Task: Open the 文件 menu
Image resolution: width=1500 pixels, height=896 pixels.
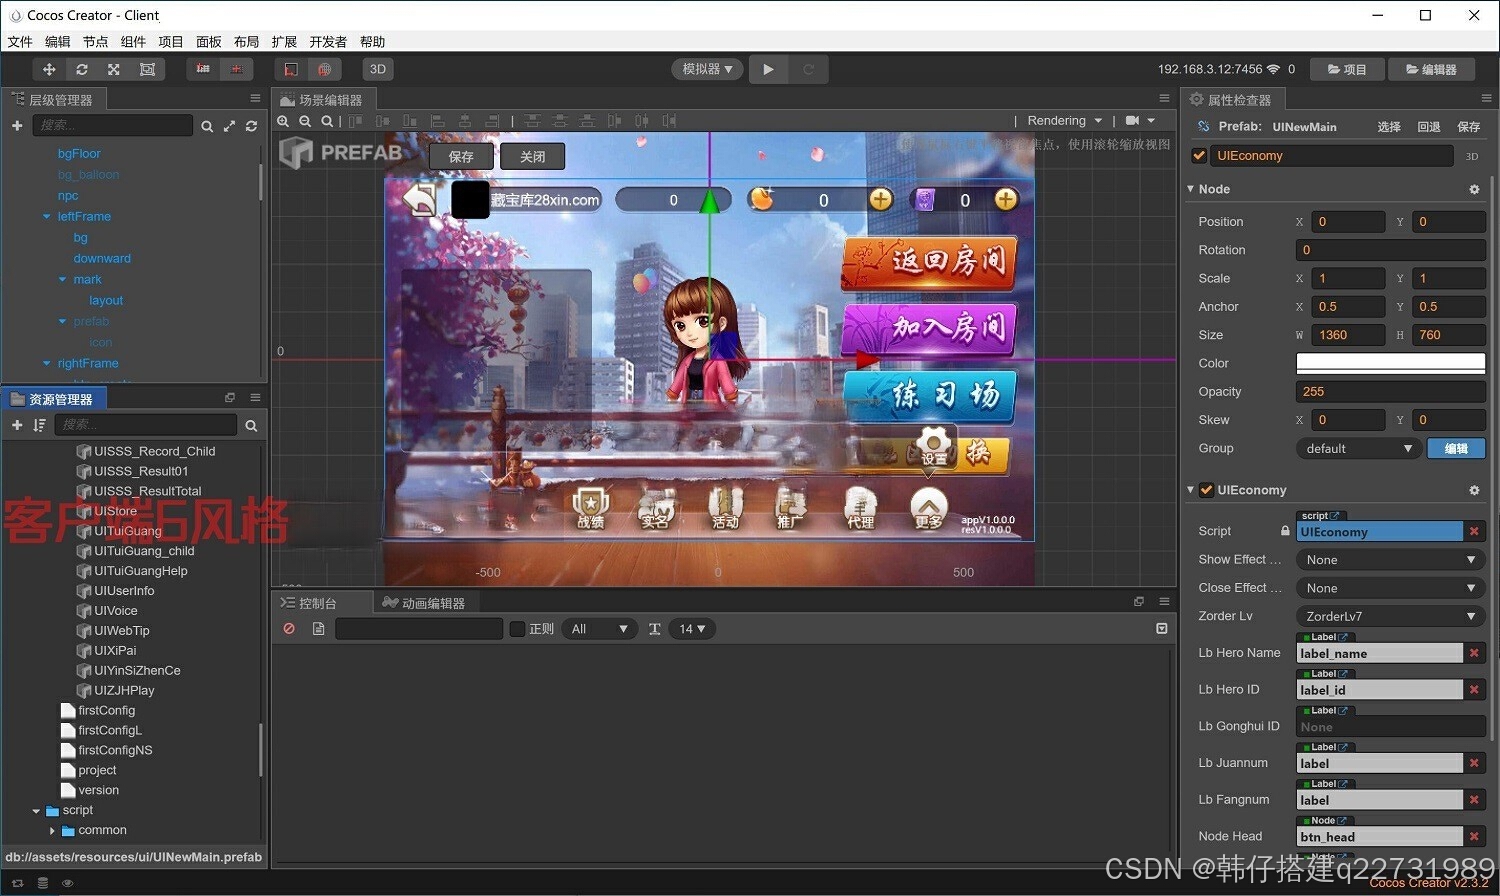Action: point(20,42)
